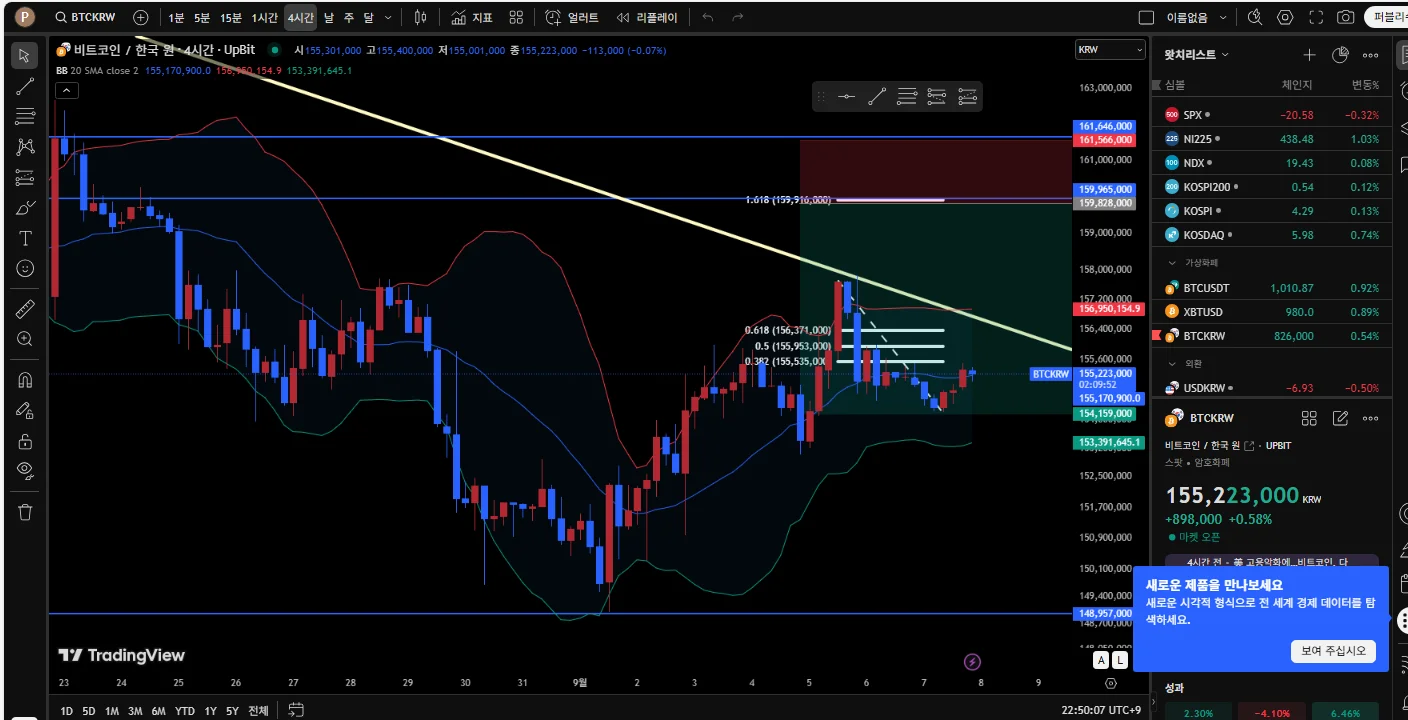The width and height of the screenshot is (1408, 720).
Task: Toggle lock all drawings
Action: 25,441
